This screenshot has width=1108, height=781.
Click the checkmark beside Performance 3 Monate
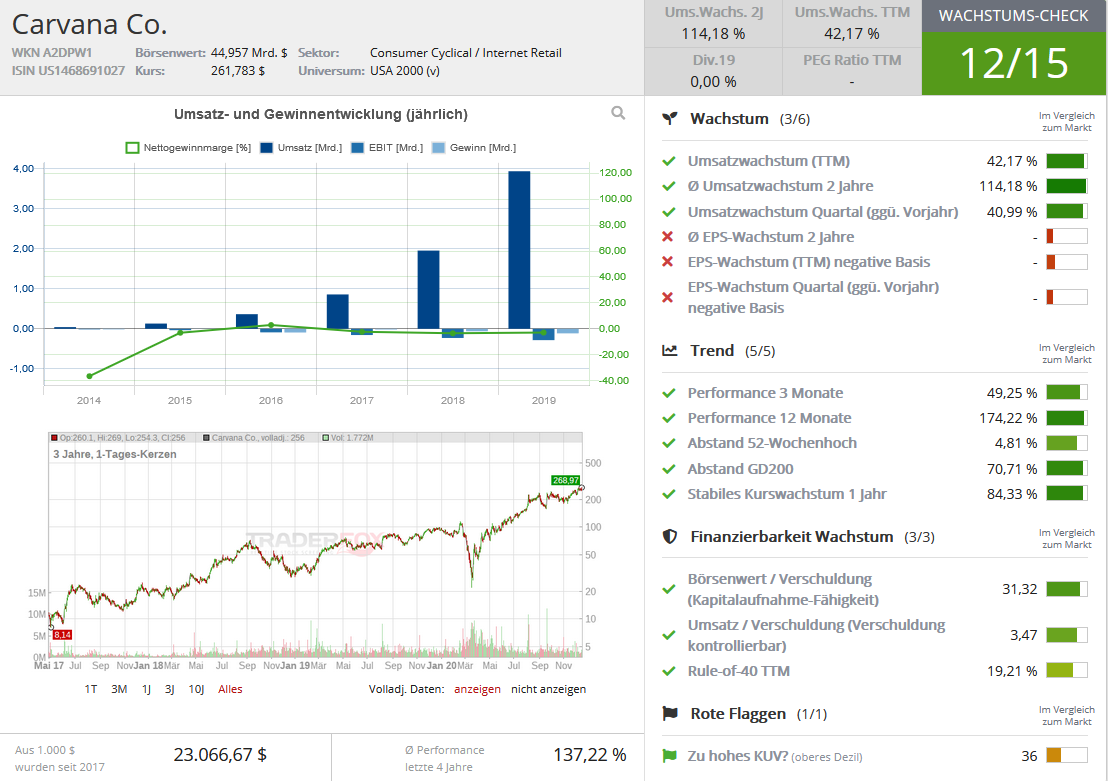(668, 393)
